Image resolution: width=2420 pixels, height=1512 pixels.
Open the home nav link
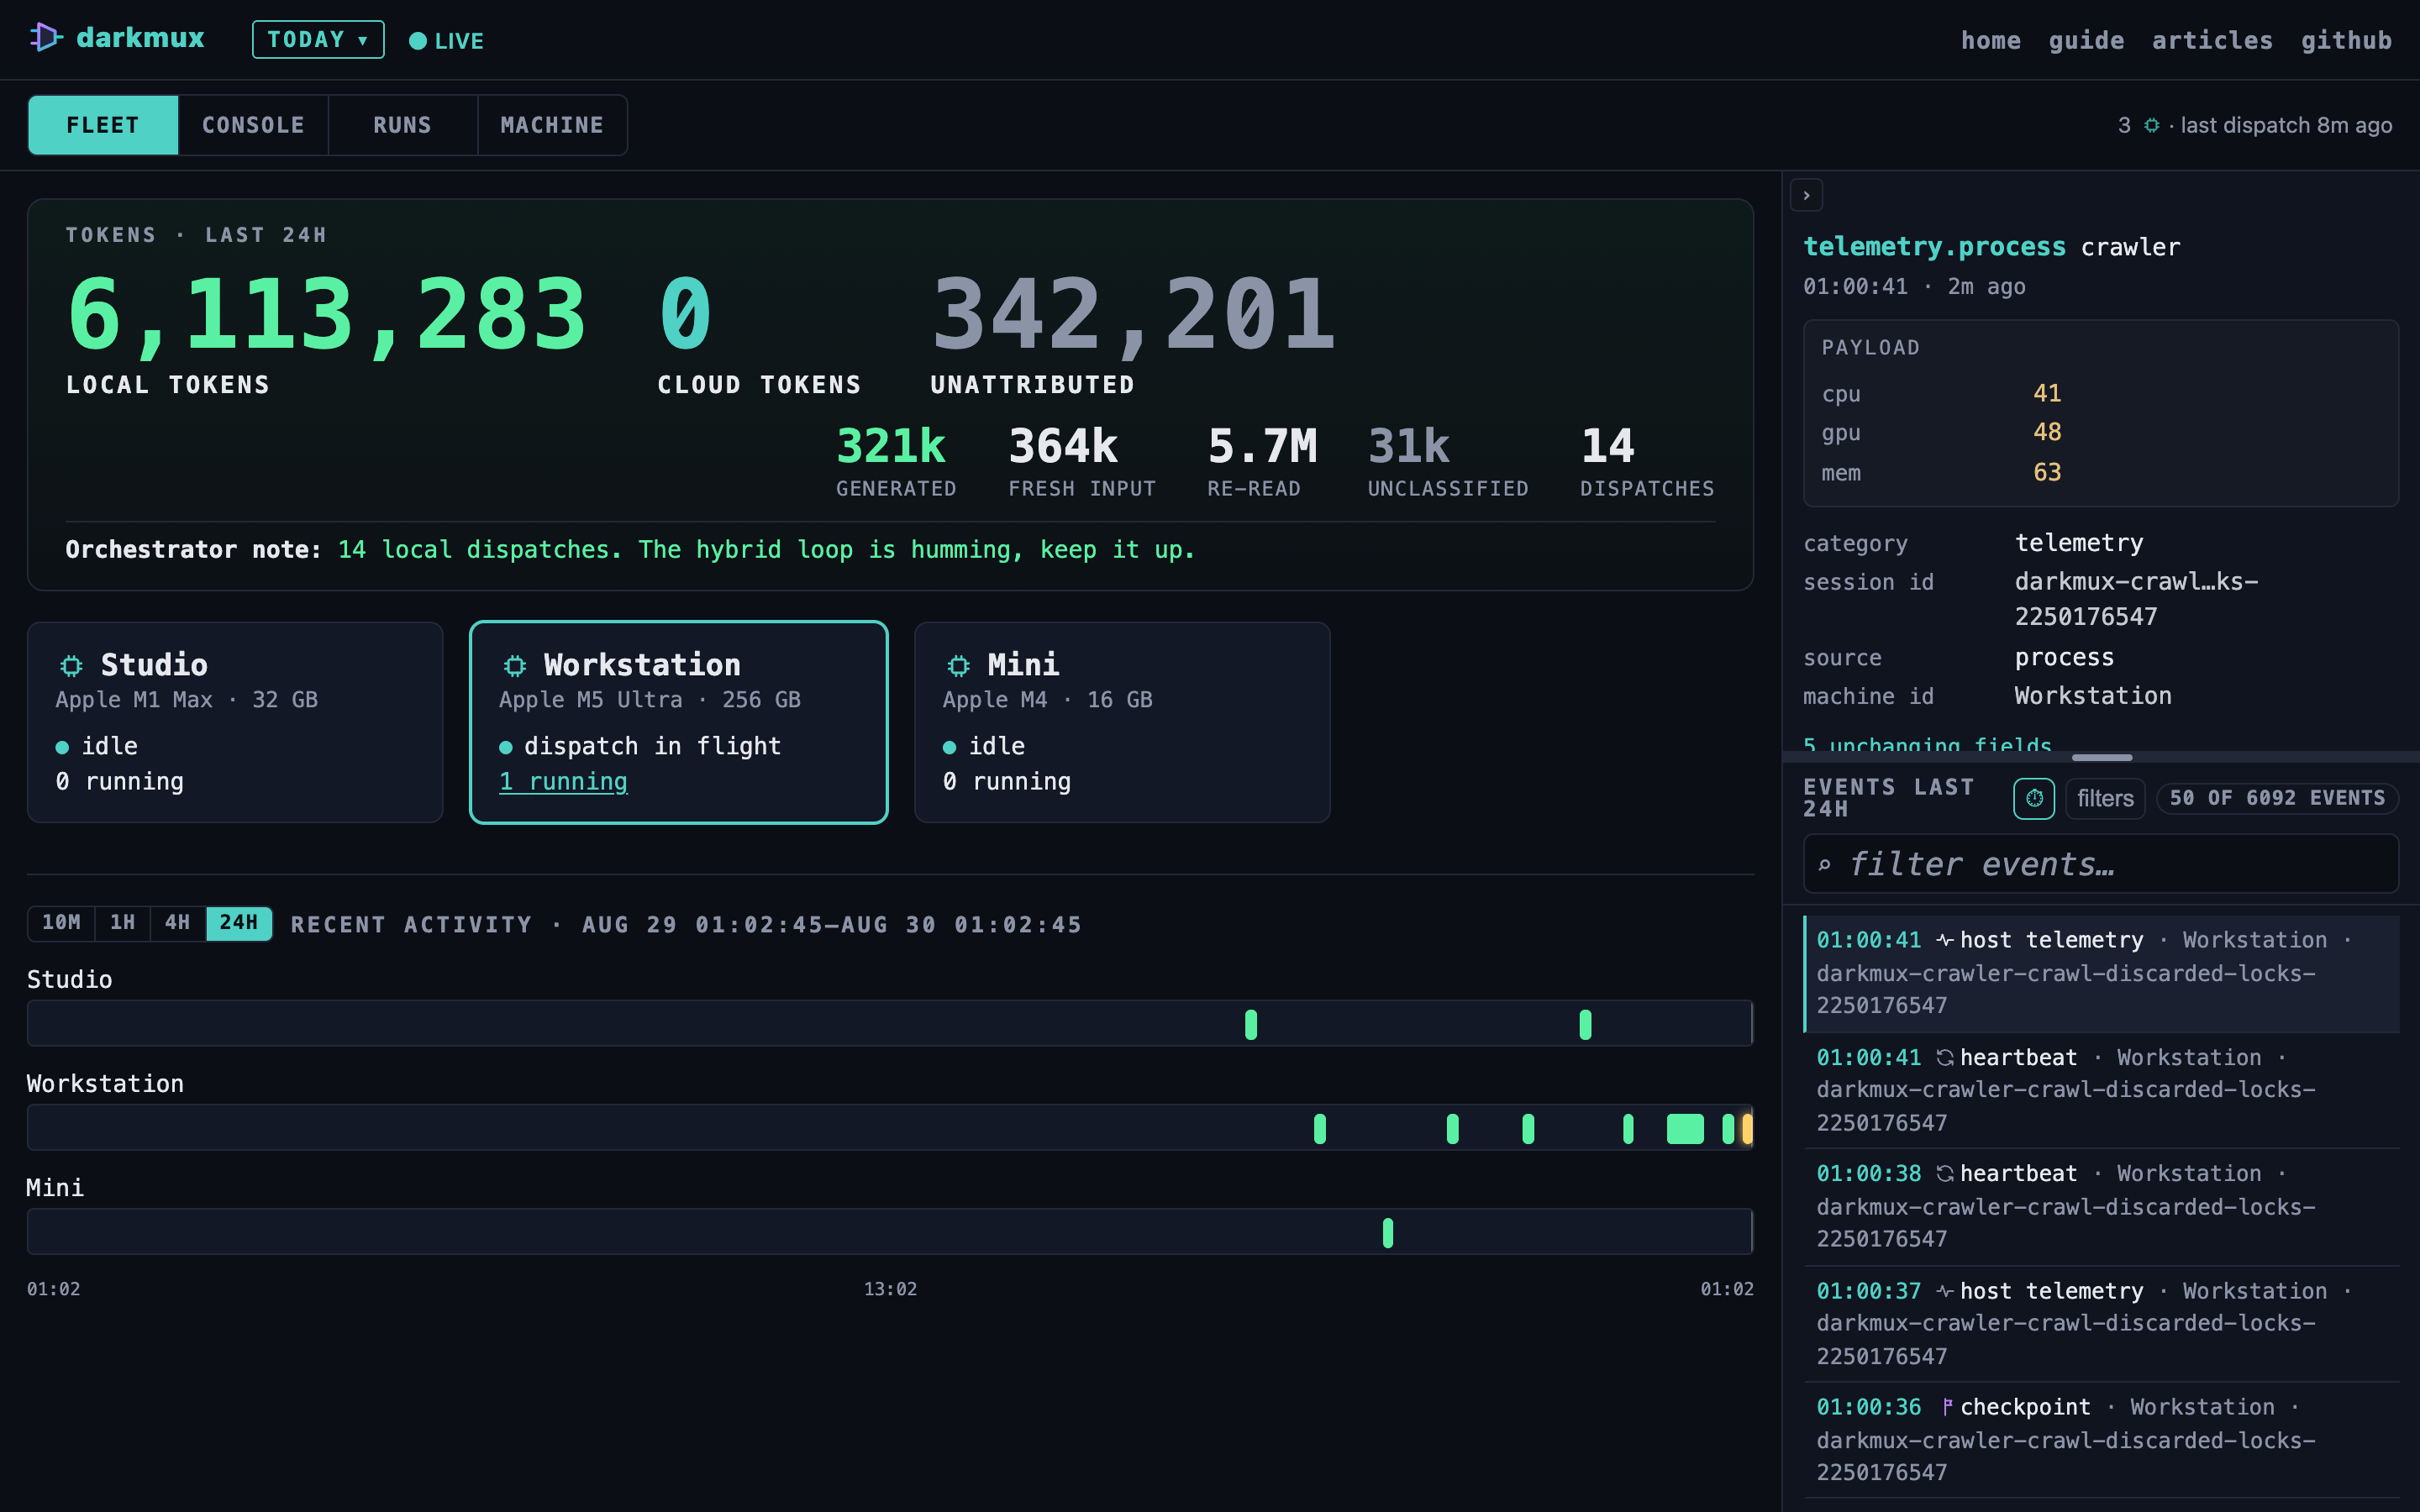pyautogui.click(x=1990, y=40)
